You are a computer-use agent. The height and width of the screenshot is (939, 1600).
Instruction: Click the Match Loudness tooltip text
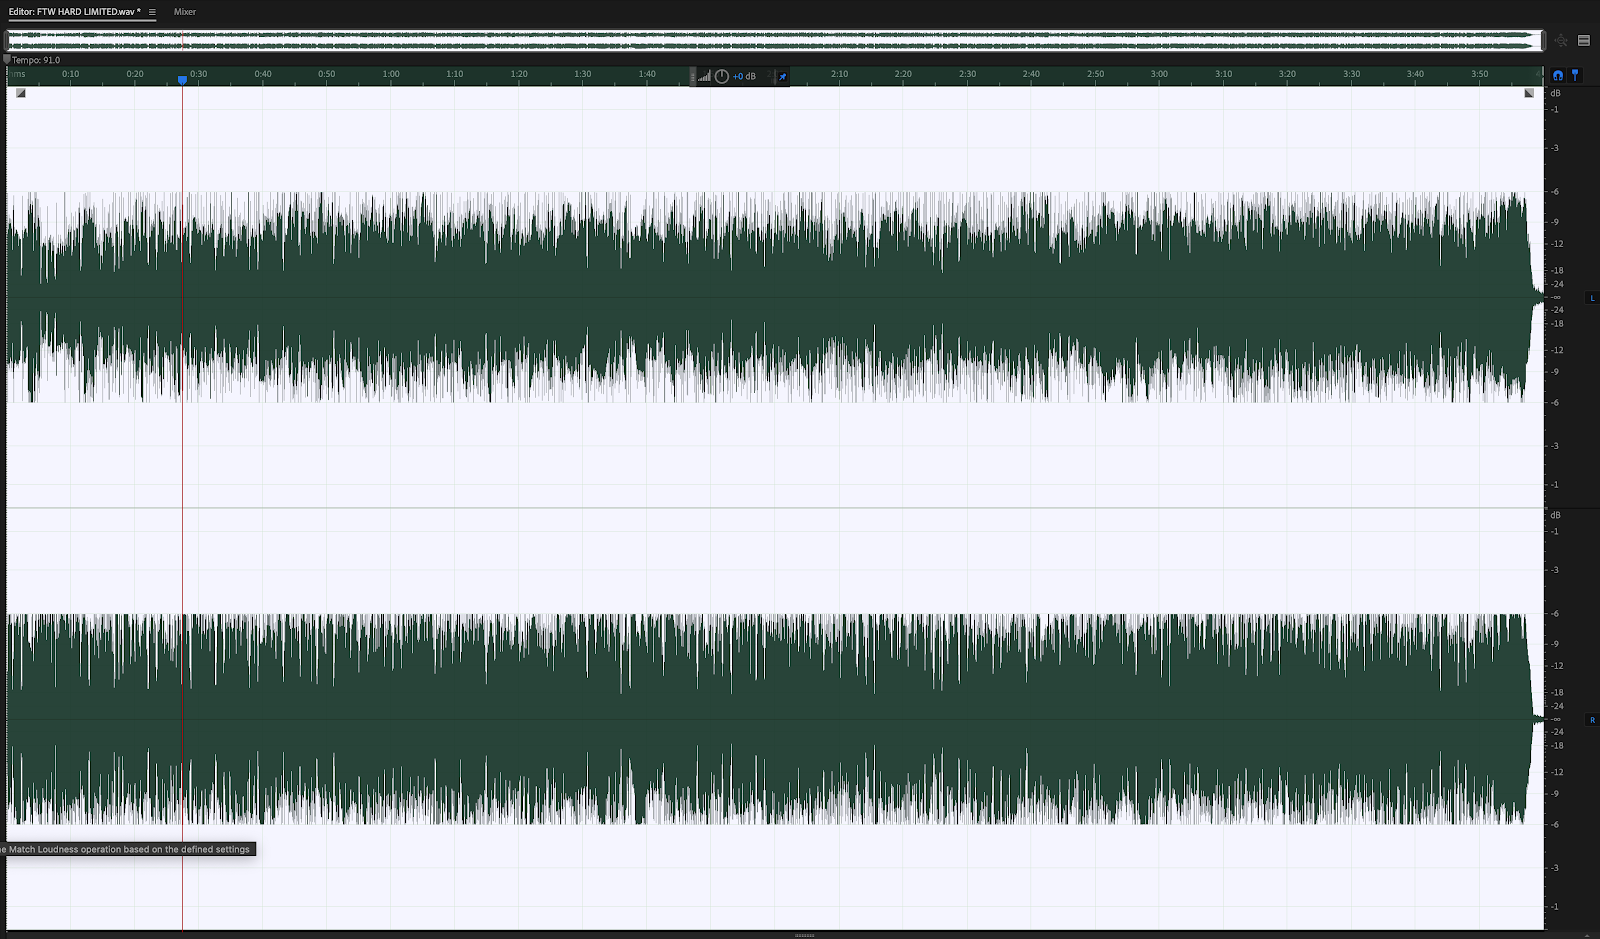[x=126, y=849]
